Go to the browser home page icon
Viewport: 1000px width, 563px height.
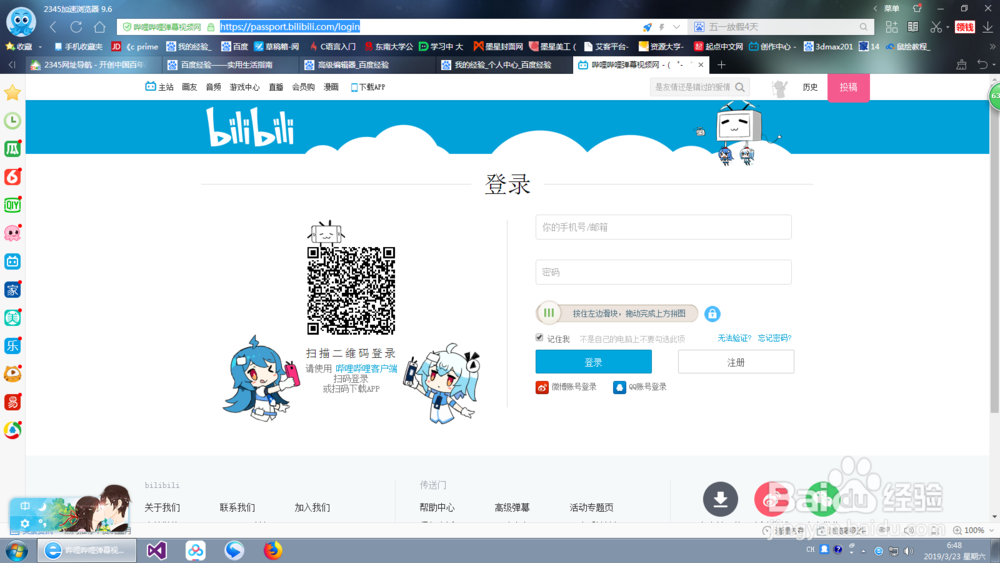point(99,27)
